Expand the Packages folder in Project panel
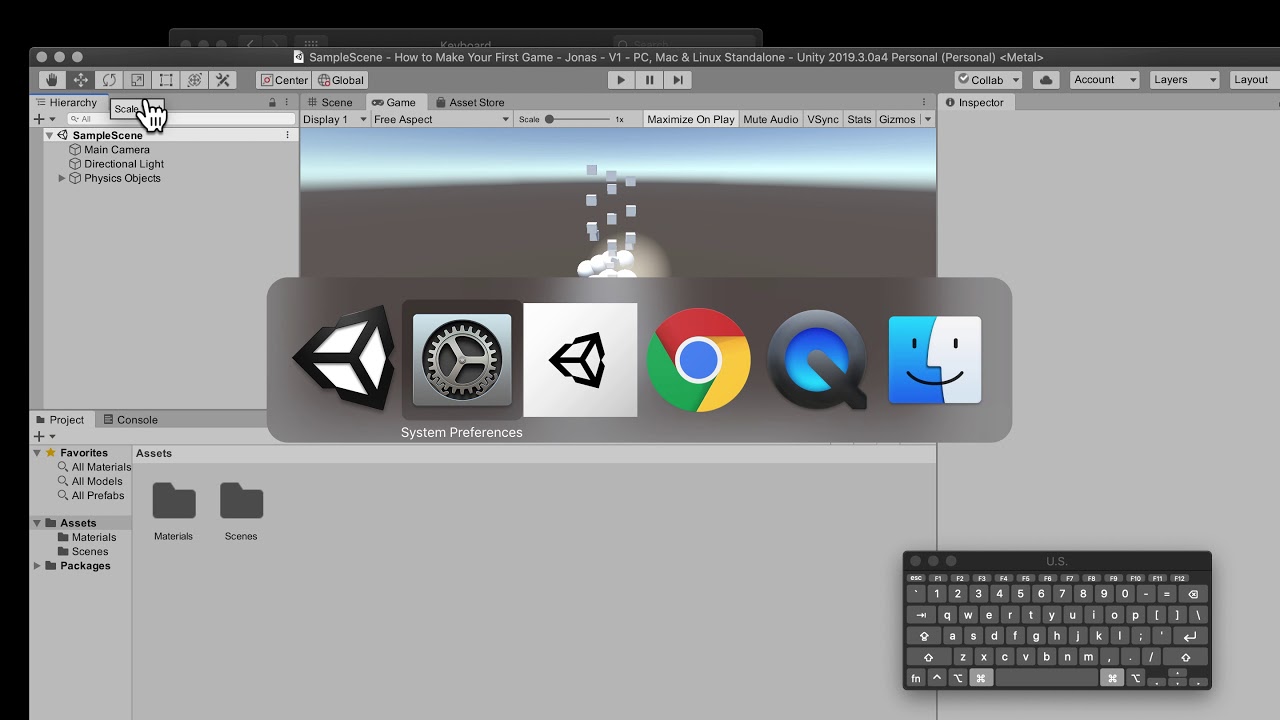Viewport: 1280px width, 720px height. pyautogui.click(x=37, y=566)
